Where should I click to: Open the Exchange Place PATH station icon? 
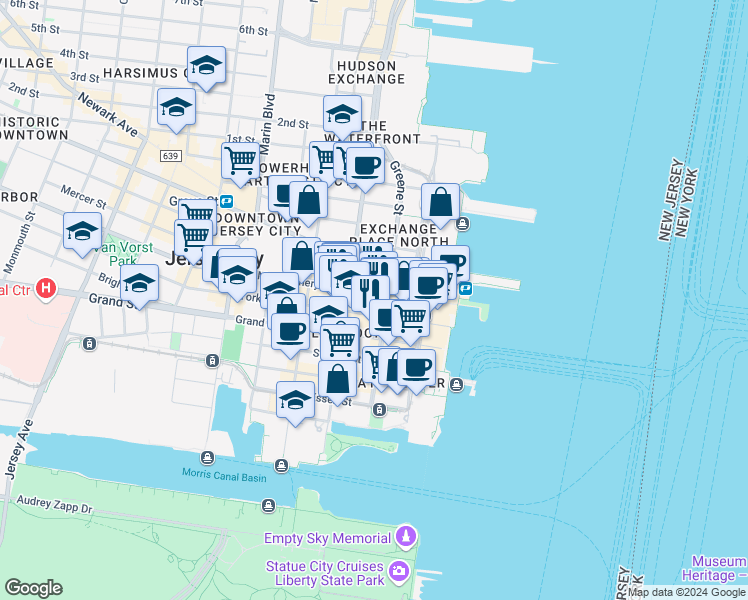[x=466, y=289]
